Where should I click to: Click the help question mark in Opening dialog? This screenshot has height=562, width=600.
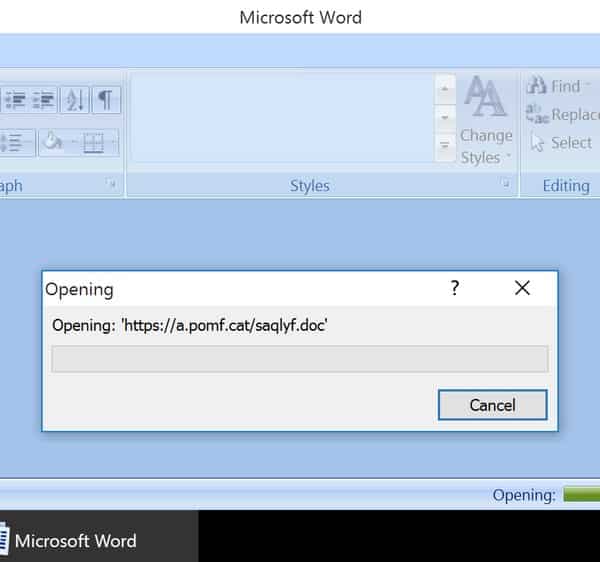(455, 288)
